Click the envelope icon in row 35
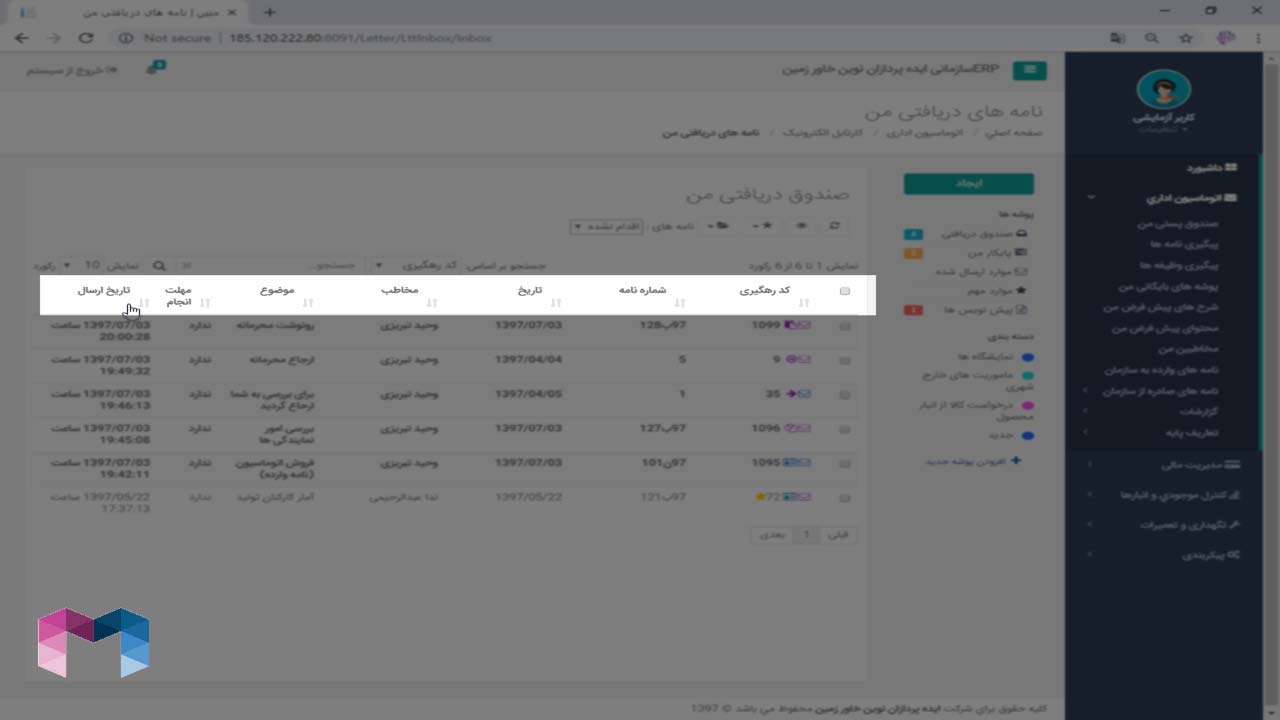The height and width of the screenshot is (720, 1280). coord(805,394)
